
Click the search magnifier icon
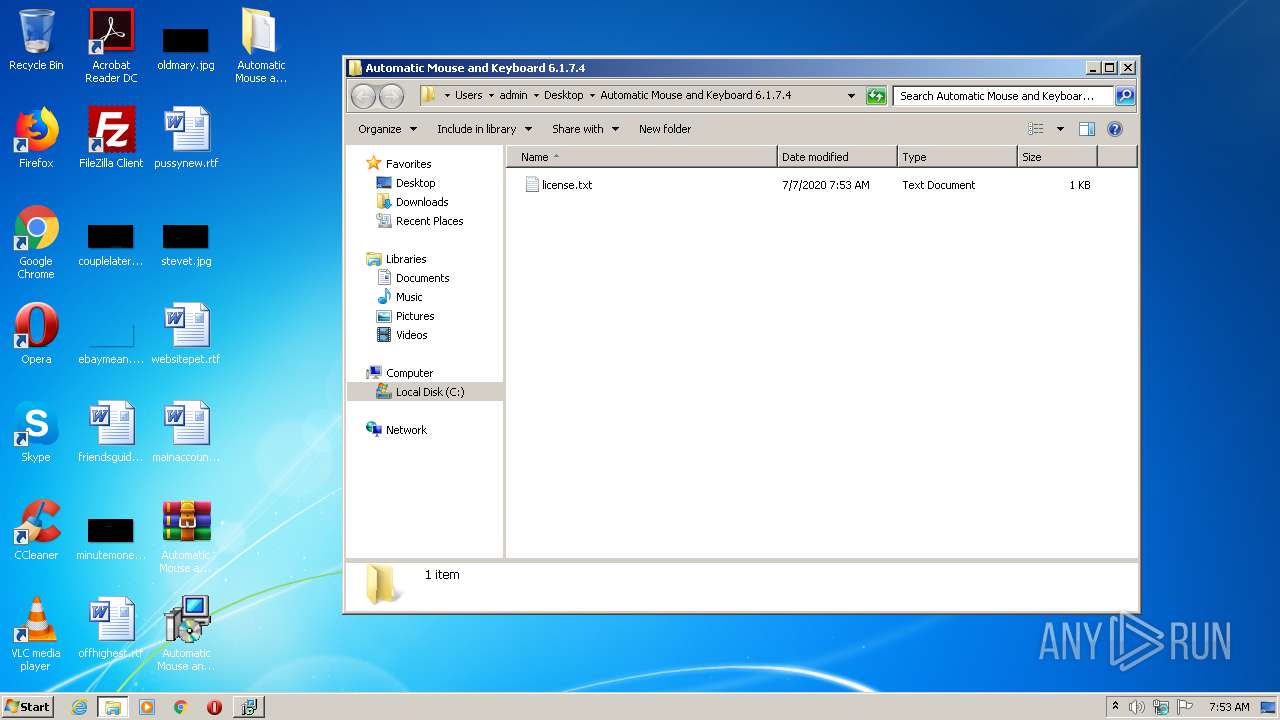(x=1125, y=96)
